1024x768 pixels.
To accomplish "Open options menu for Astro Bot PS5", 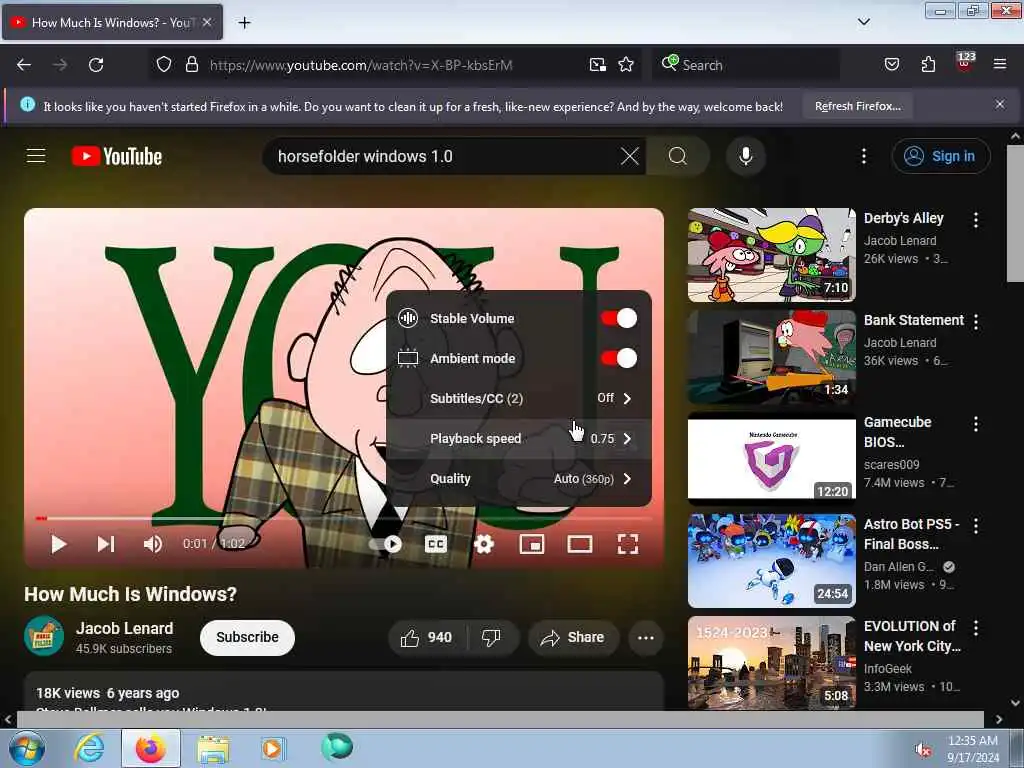I will coord(976,526).
